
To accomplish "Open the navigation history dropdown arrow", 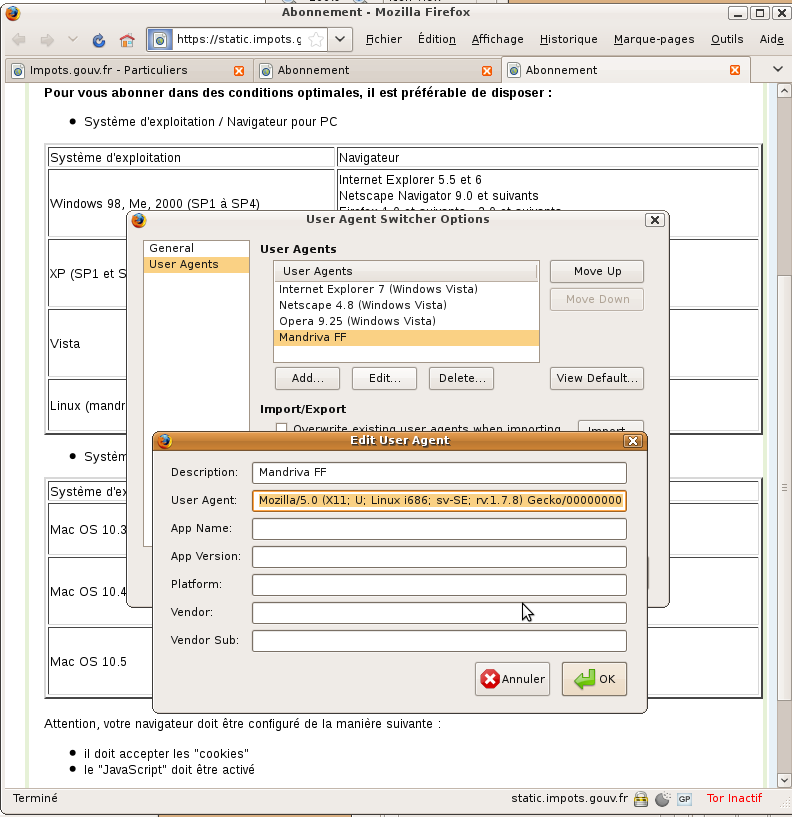I will [73, 39].
